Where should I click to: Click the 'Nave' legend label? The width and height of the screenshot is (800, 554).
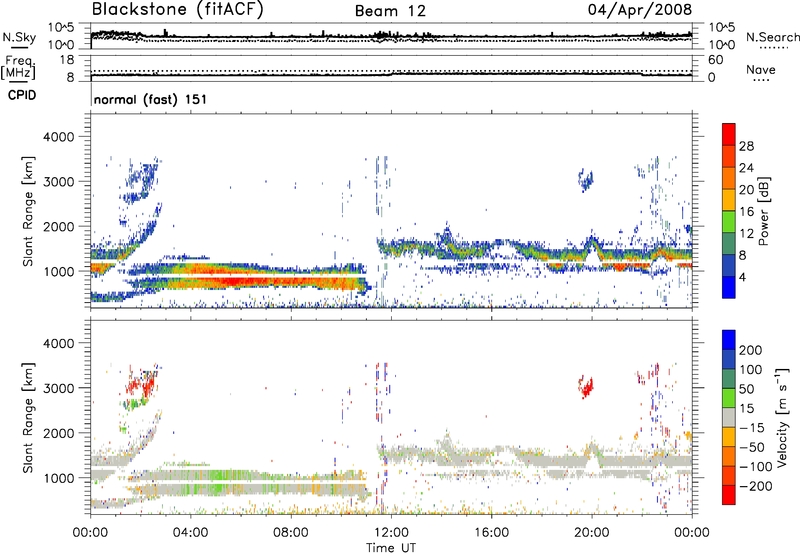(x=761, y=70)
